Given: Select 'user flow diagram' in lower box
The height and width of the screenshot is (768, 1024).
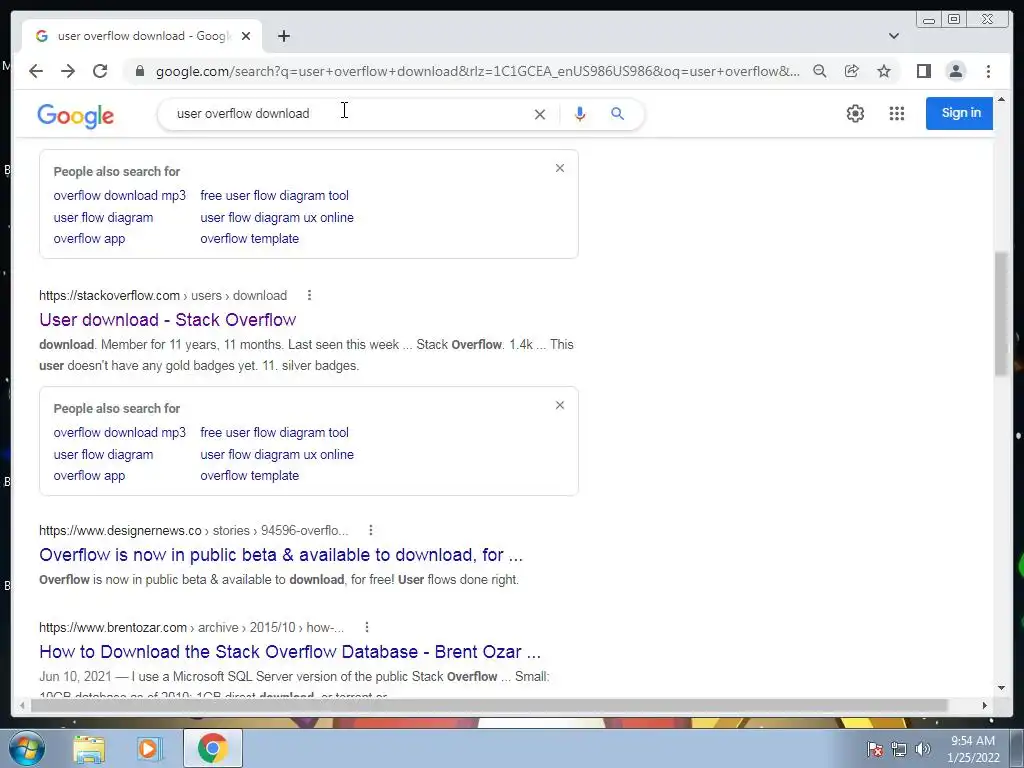Looking at the screenshot, I should tap(103, 455).
